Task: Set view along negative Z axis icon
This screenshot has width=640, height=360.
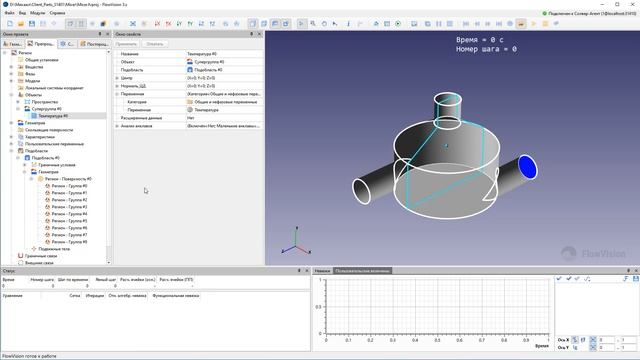Action: tap(201, 24)
